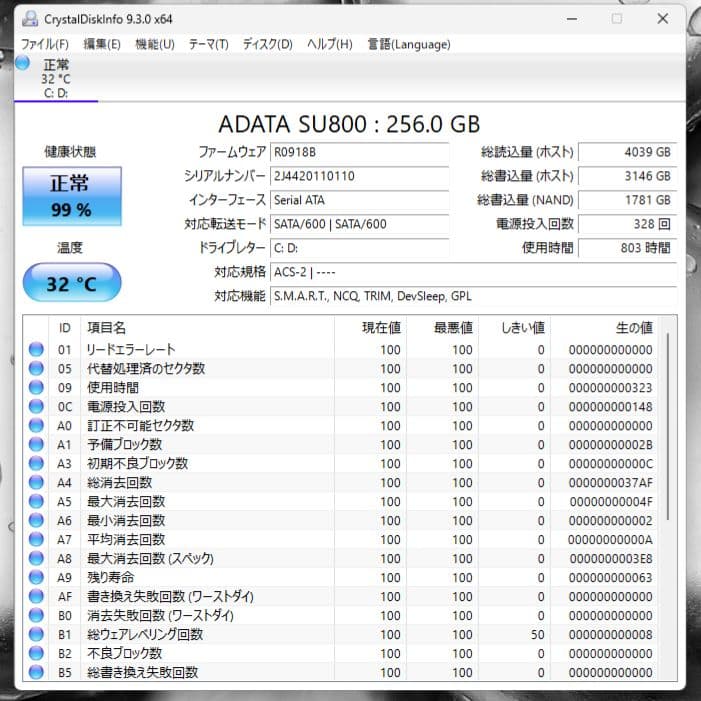Screen dimensions: 701x701
Task: Click raw value 00000000002B in 予備ブロック数 row
Action: [610, 445]
